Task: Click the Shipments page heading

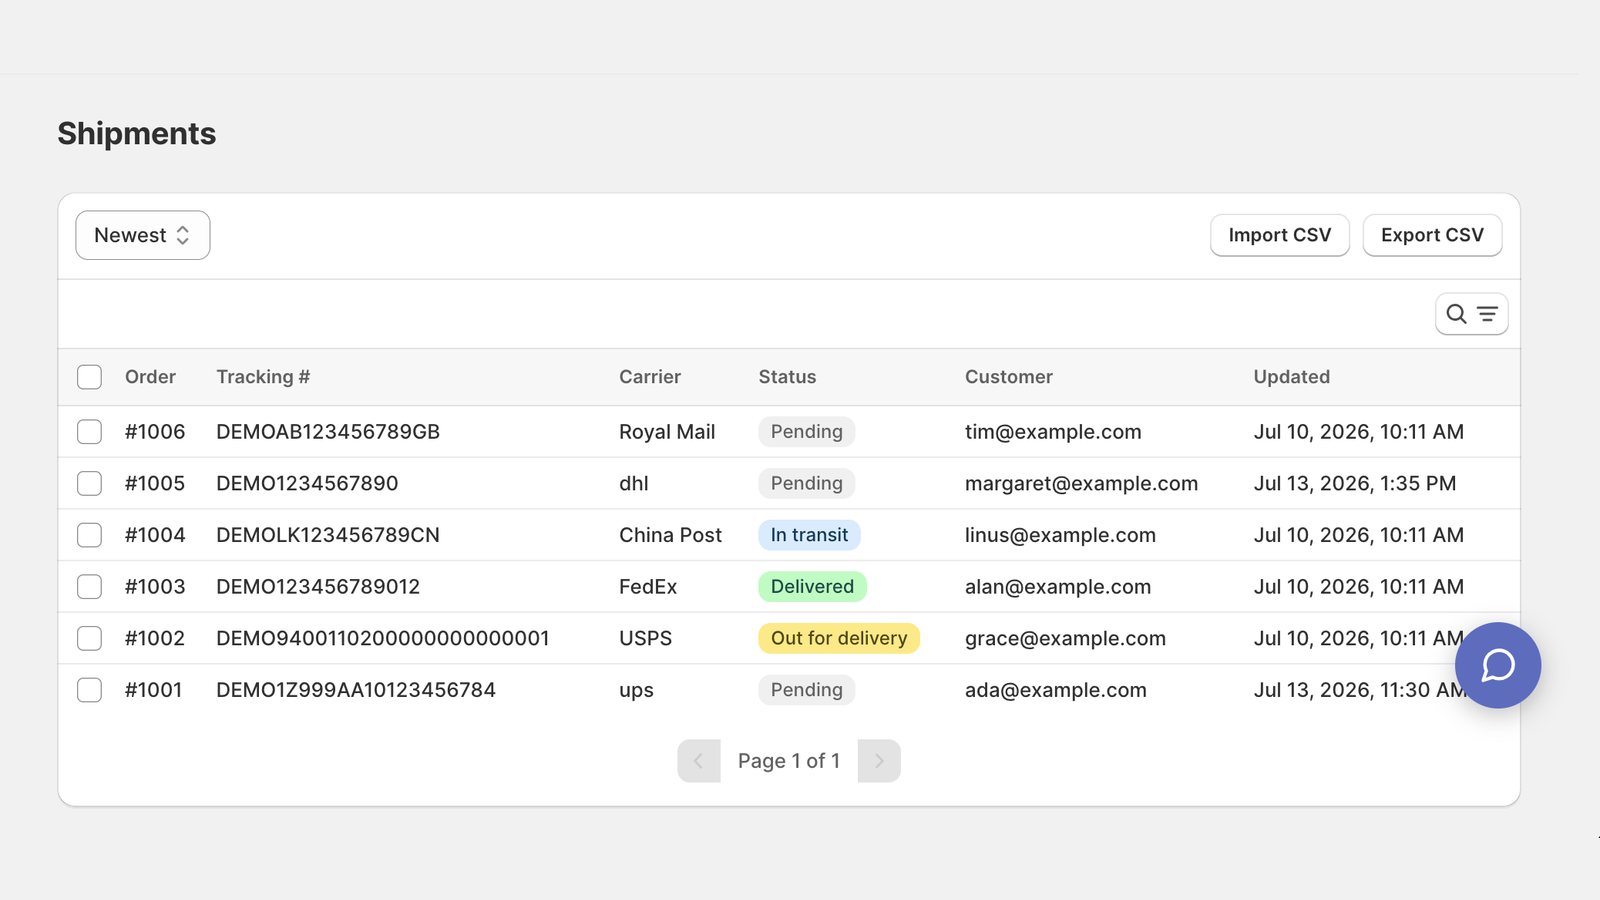Action: (x=137, y=133)
